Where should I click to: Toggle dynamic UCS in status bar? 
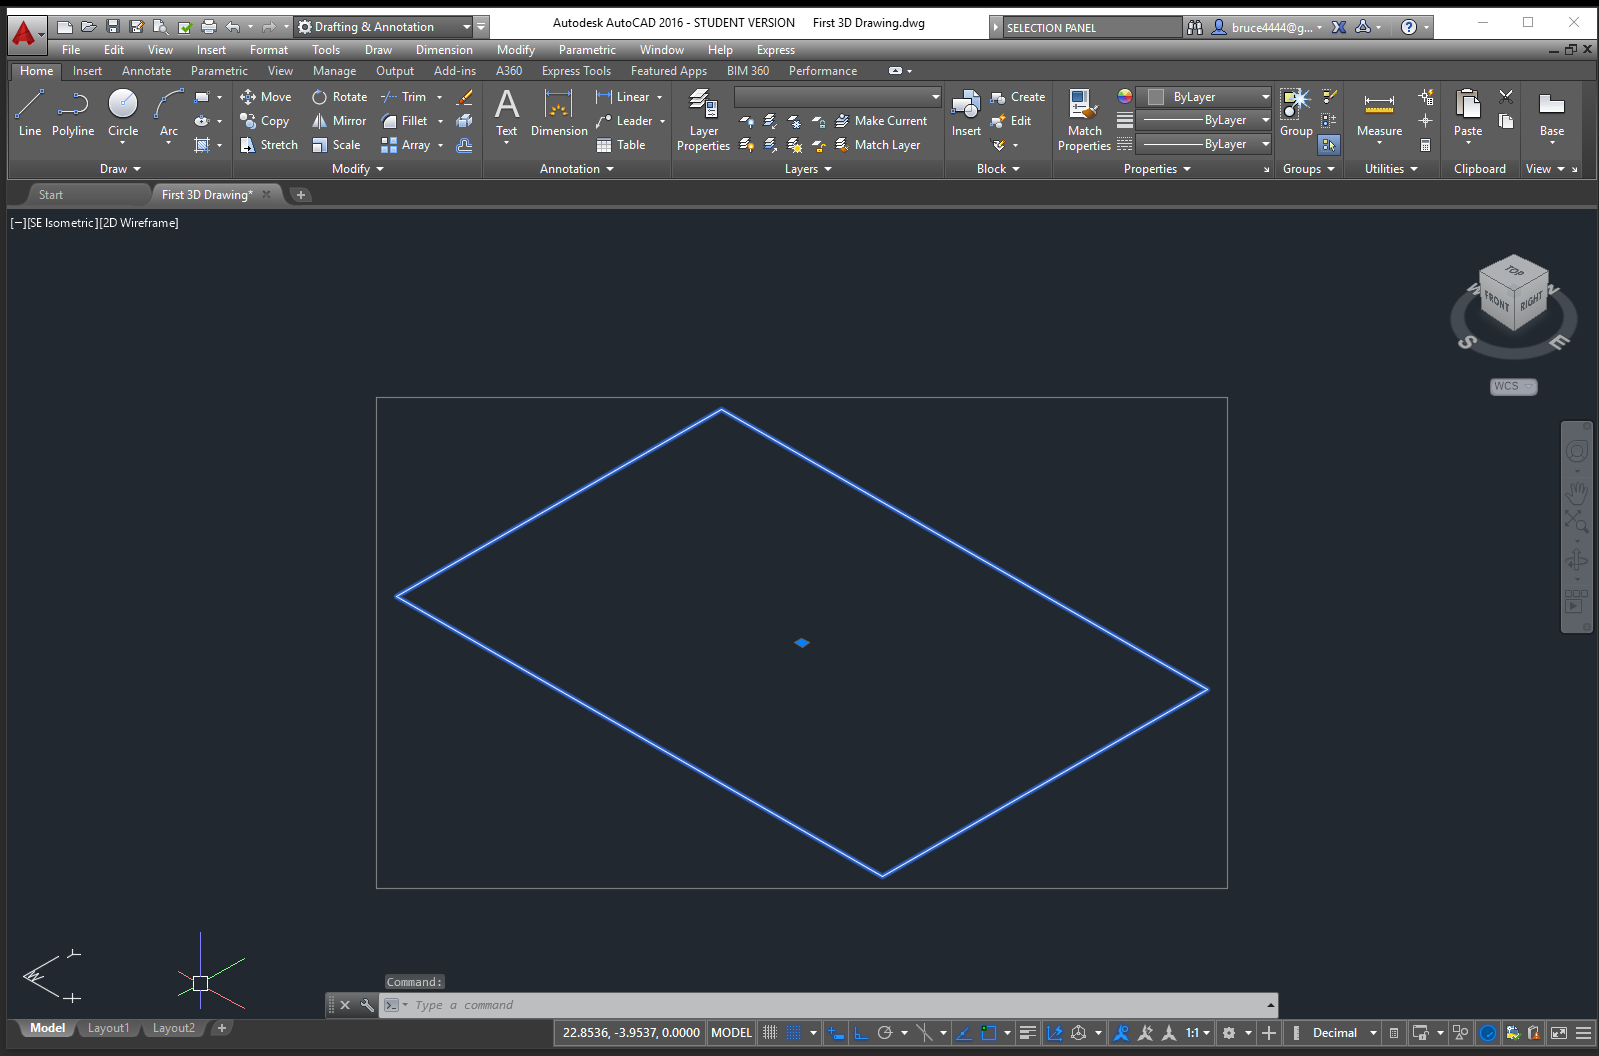point(1054,1033)
